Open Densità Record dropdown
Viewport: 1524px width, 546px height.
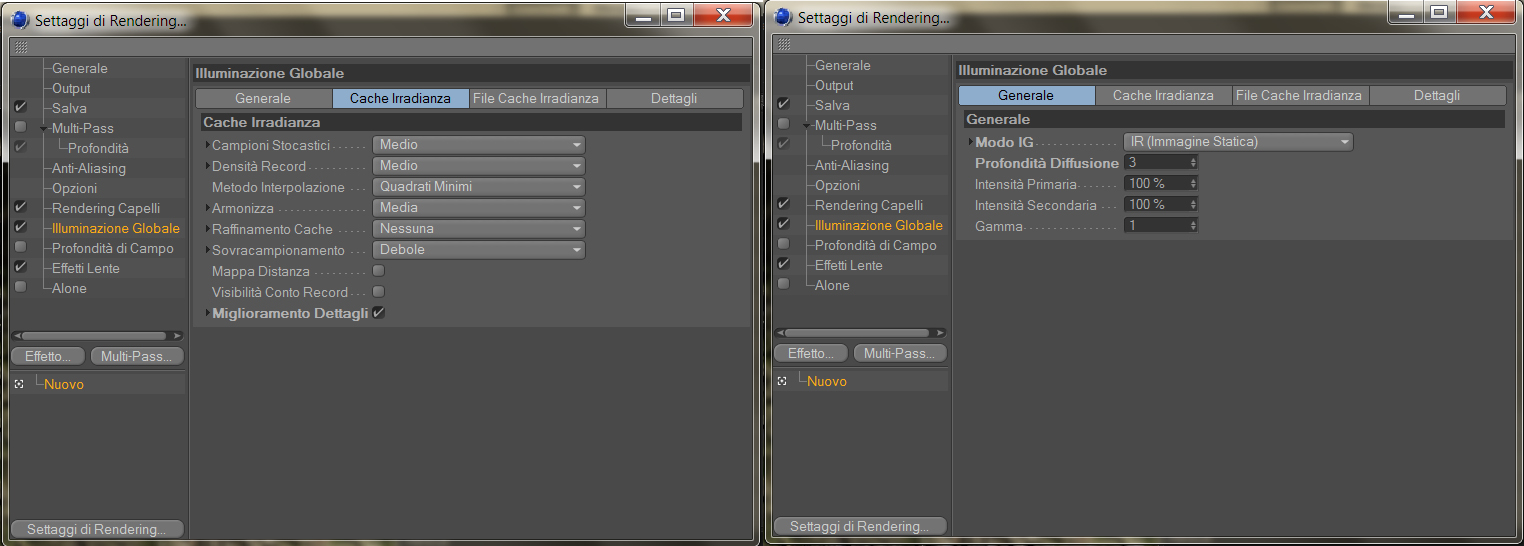pyautogui.click(x=479, y=166)
